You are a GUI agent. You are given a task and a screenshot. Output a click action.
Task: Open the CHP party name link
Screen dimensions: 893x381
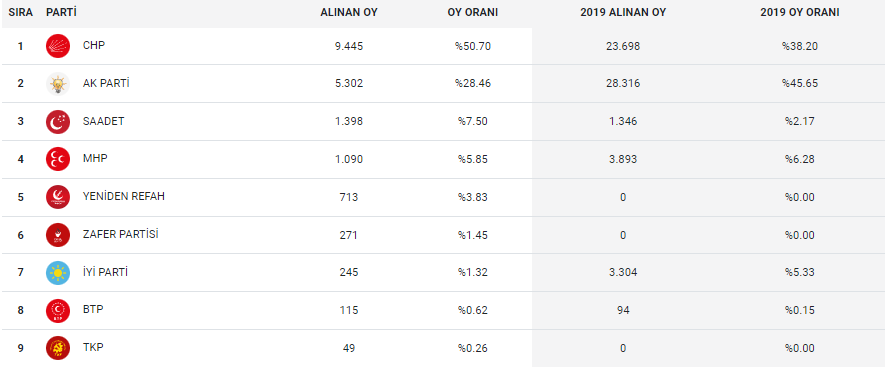click(94, 45)
